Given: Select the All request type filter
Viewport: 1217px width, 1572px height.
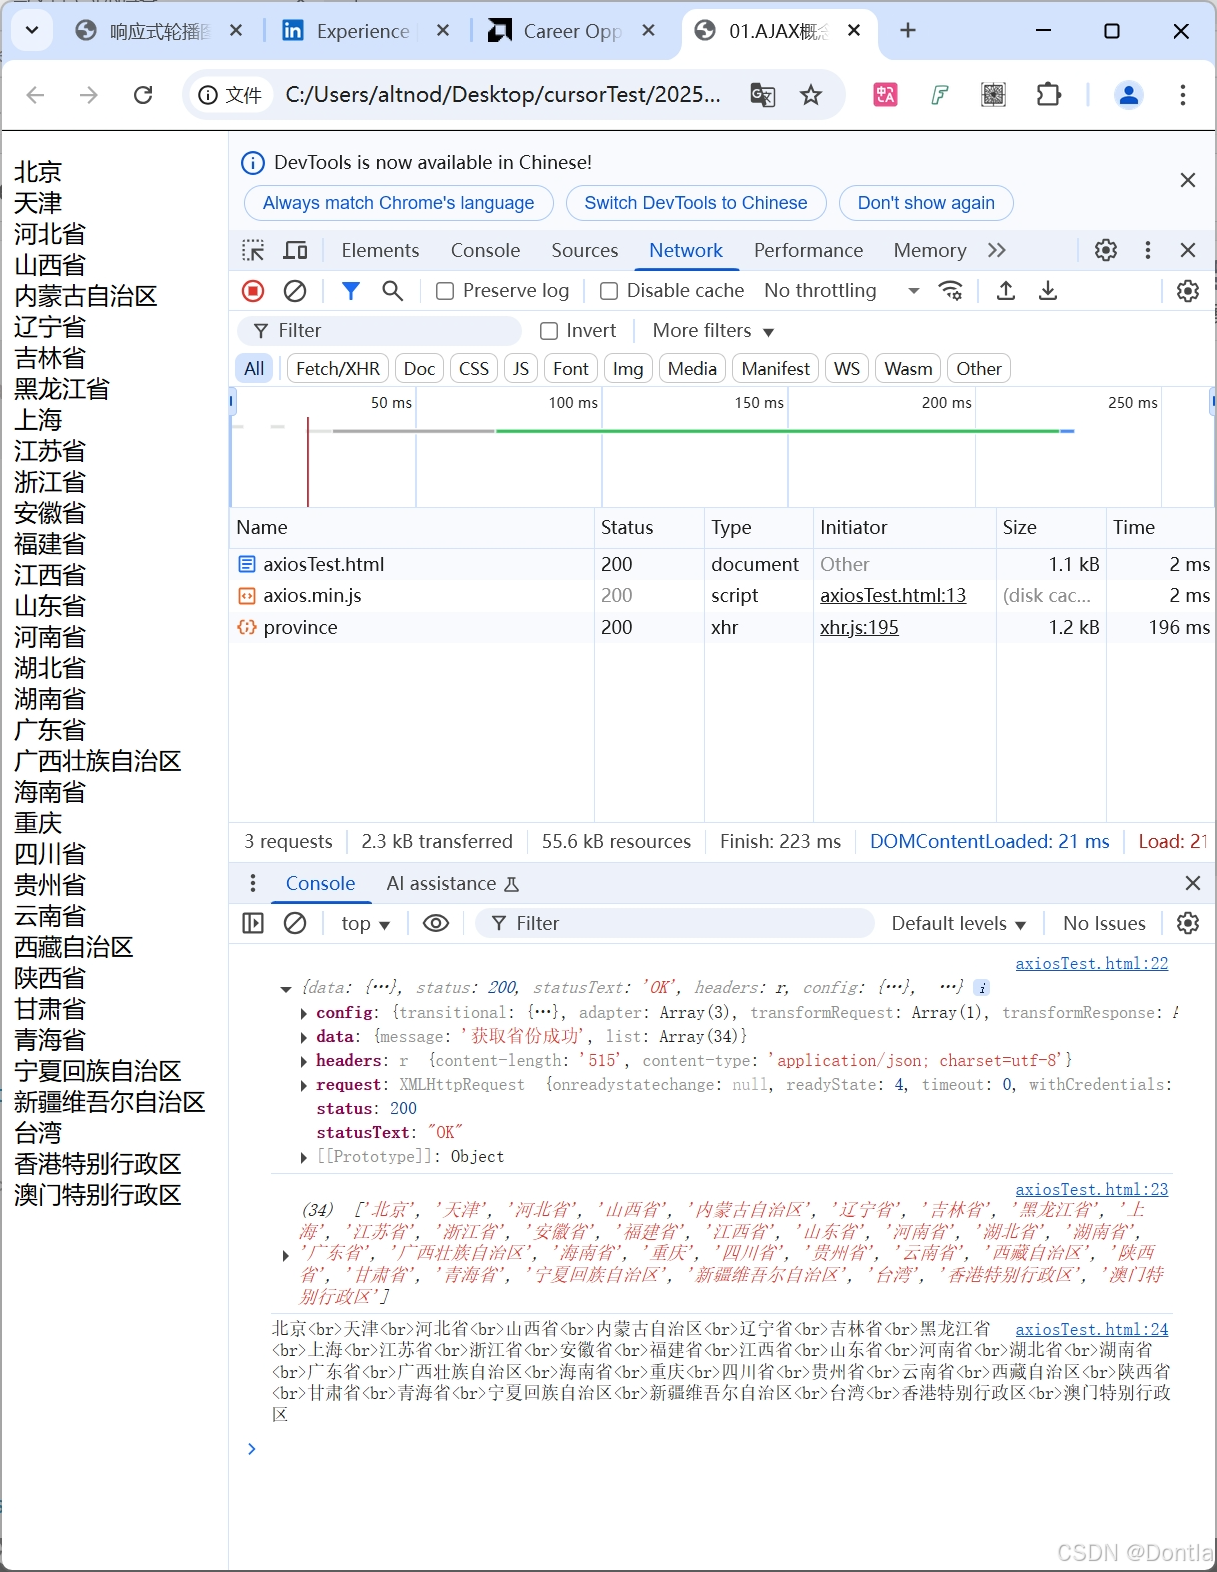Looking at the screenshot, I should (x=255, y=369).
